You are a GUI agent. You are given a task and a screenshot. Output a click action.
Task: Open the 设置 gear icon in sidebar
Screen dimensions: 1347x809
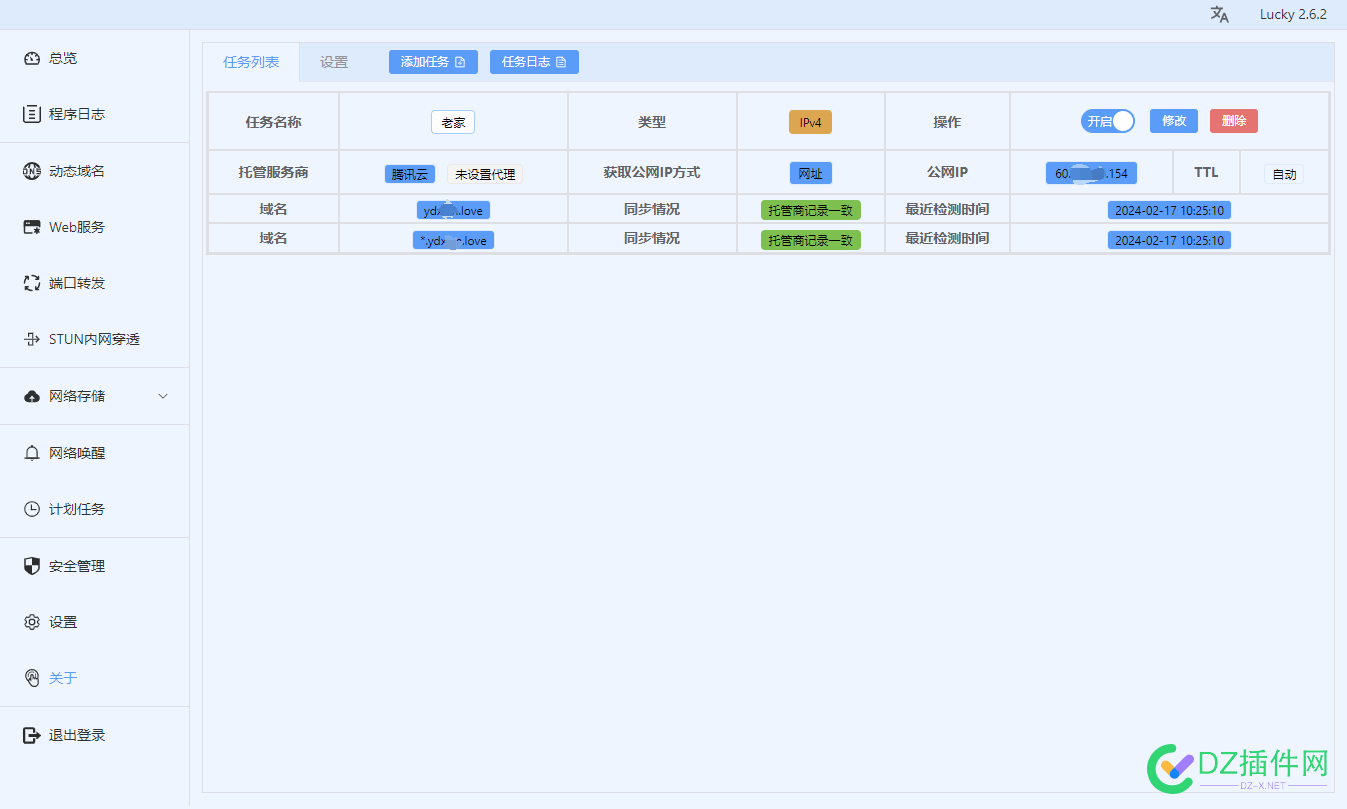[31, 622]
